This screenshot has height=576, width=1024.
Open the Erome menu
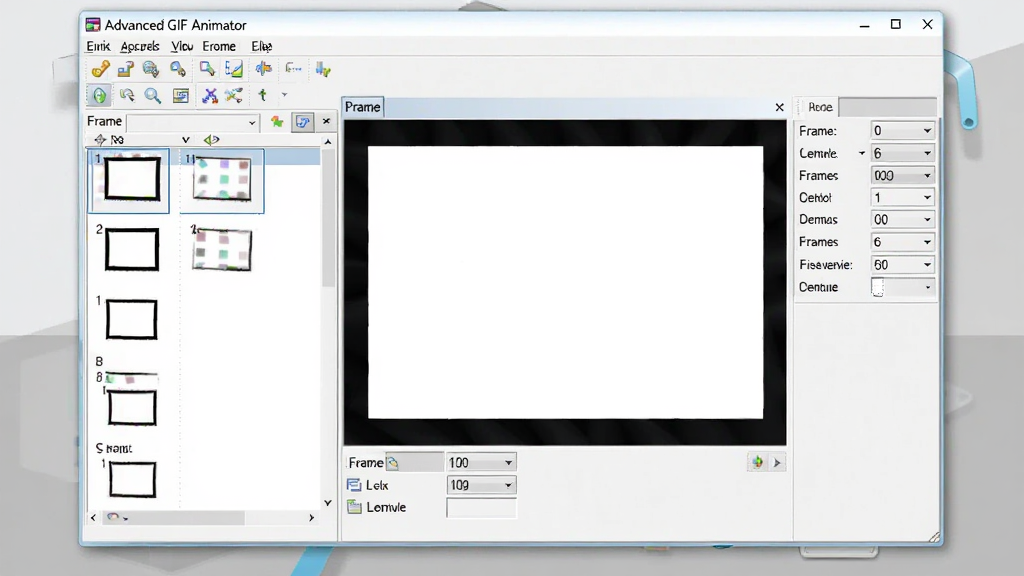tap(219, 46)
